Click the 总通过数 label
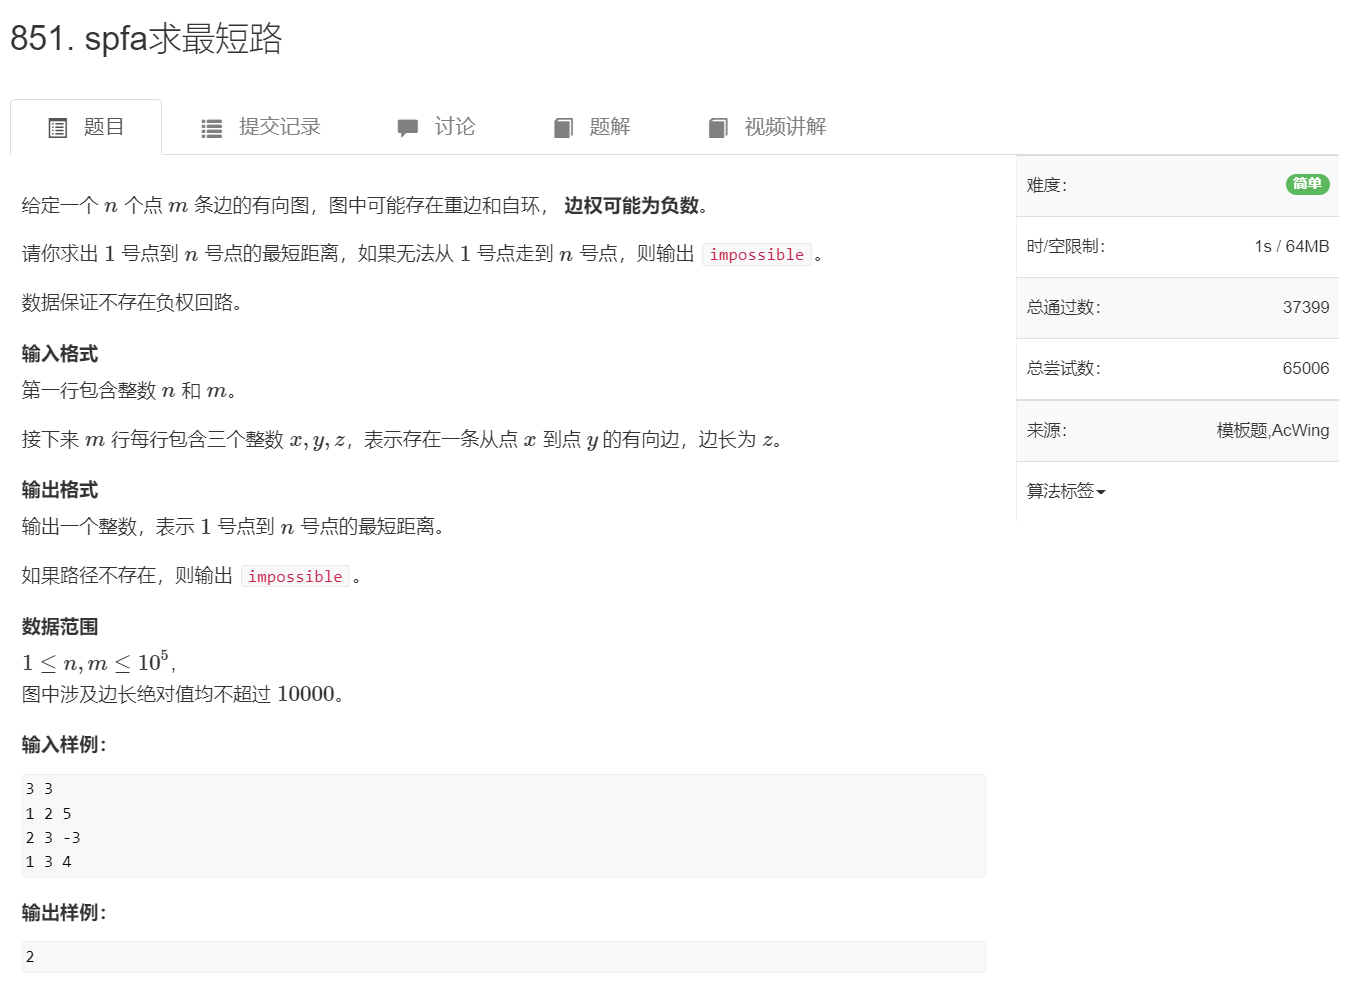The width and height of the screenshot is (1352, 1006). coord(1064,307)
